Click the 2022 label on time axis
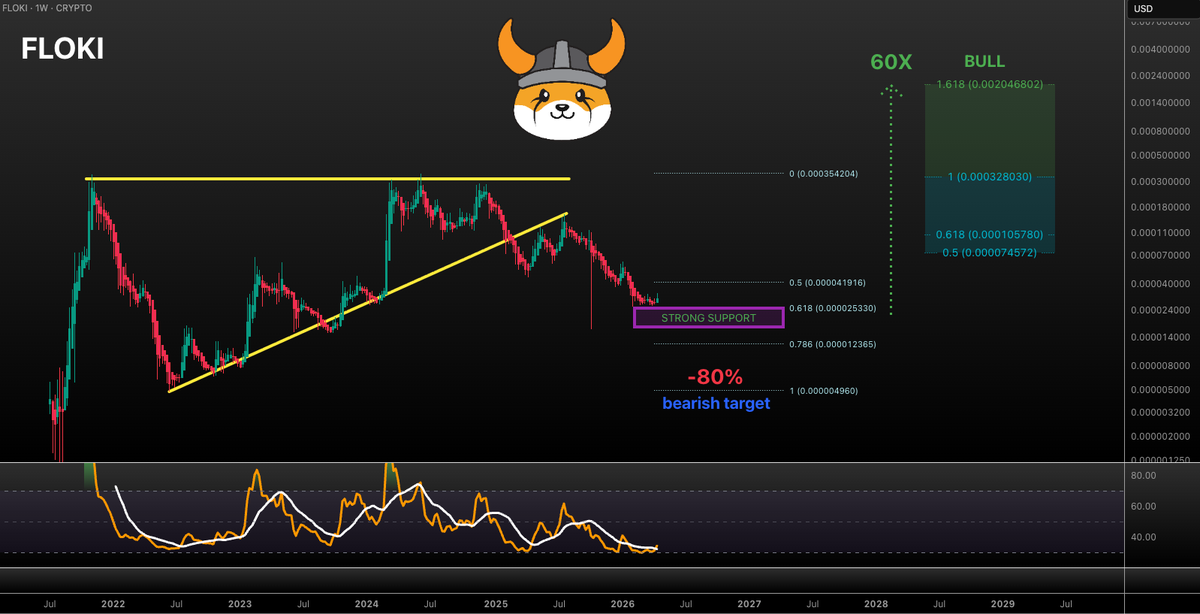Screen dimensions: 1200x614 click(112, 604)
